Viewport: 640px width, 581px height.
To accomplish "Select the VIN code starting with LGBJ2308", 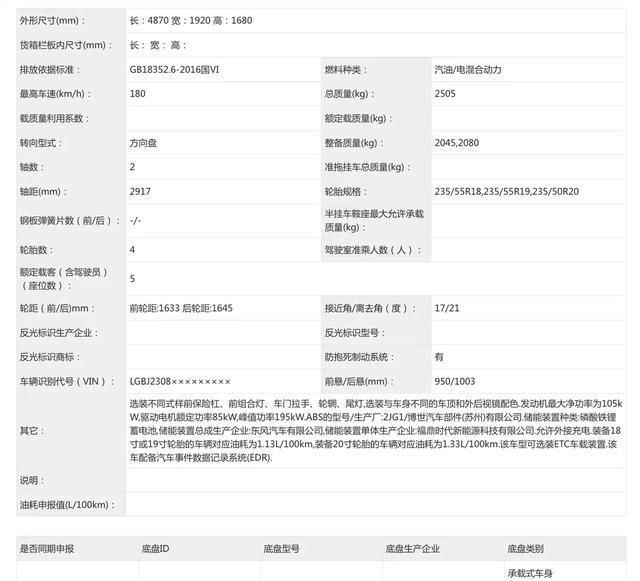I will coord(179,382).
